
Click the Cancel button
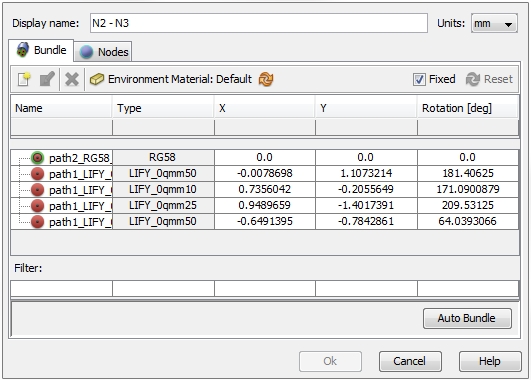tap(410, 361)
